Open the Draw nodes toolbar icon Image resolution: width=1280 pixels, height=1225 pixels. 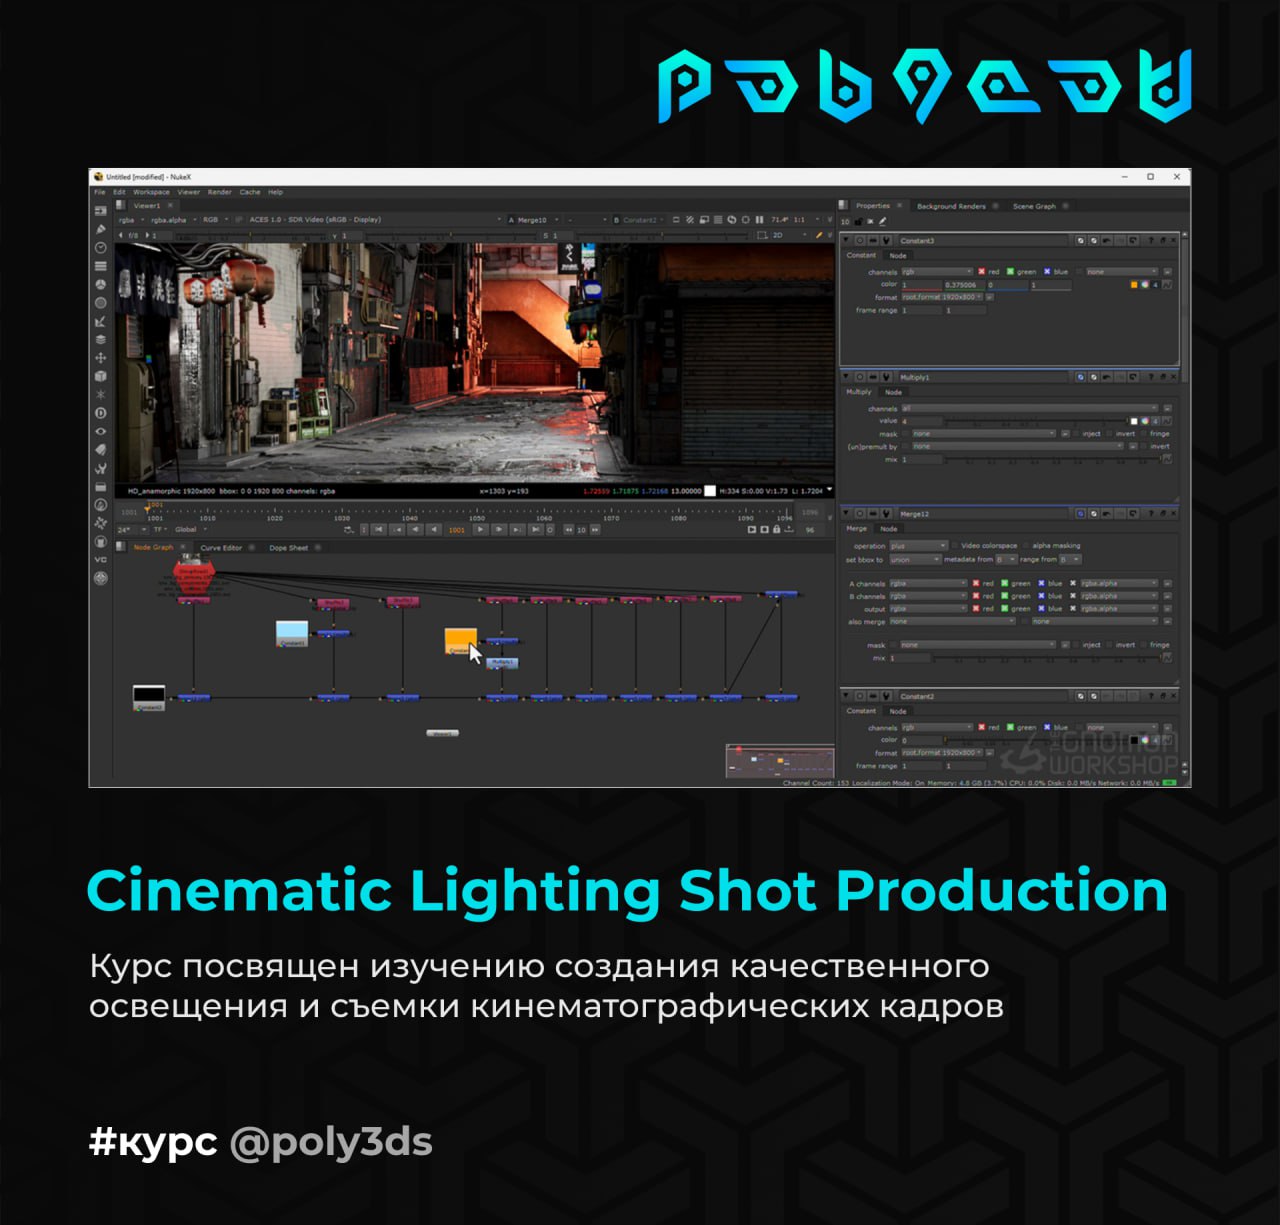pos(100,229)
